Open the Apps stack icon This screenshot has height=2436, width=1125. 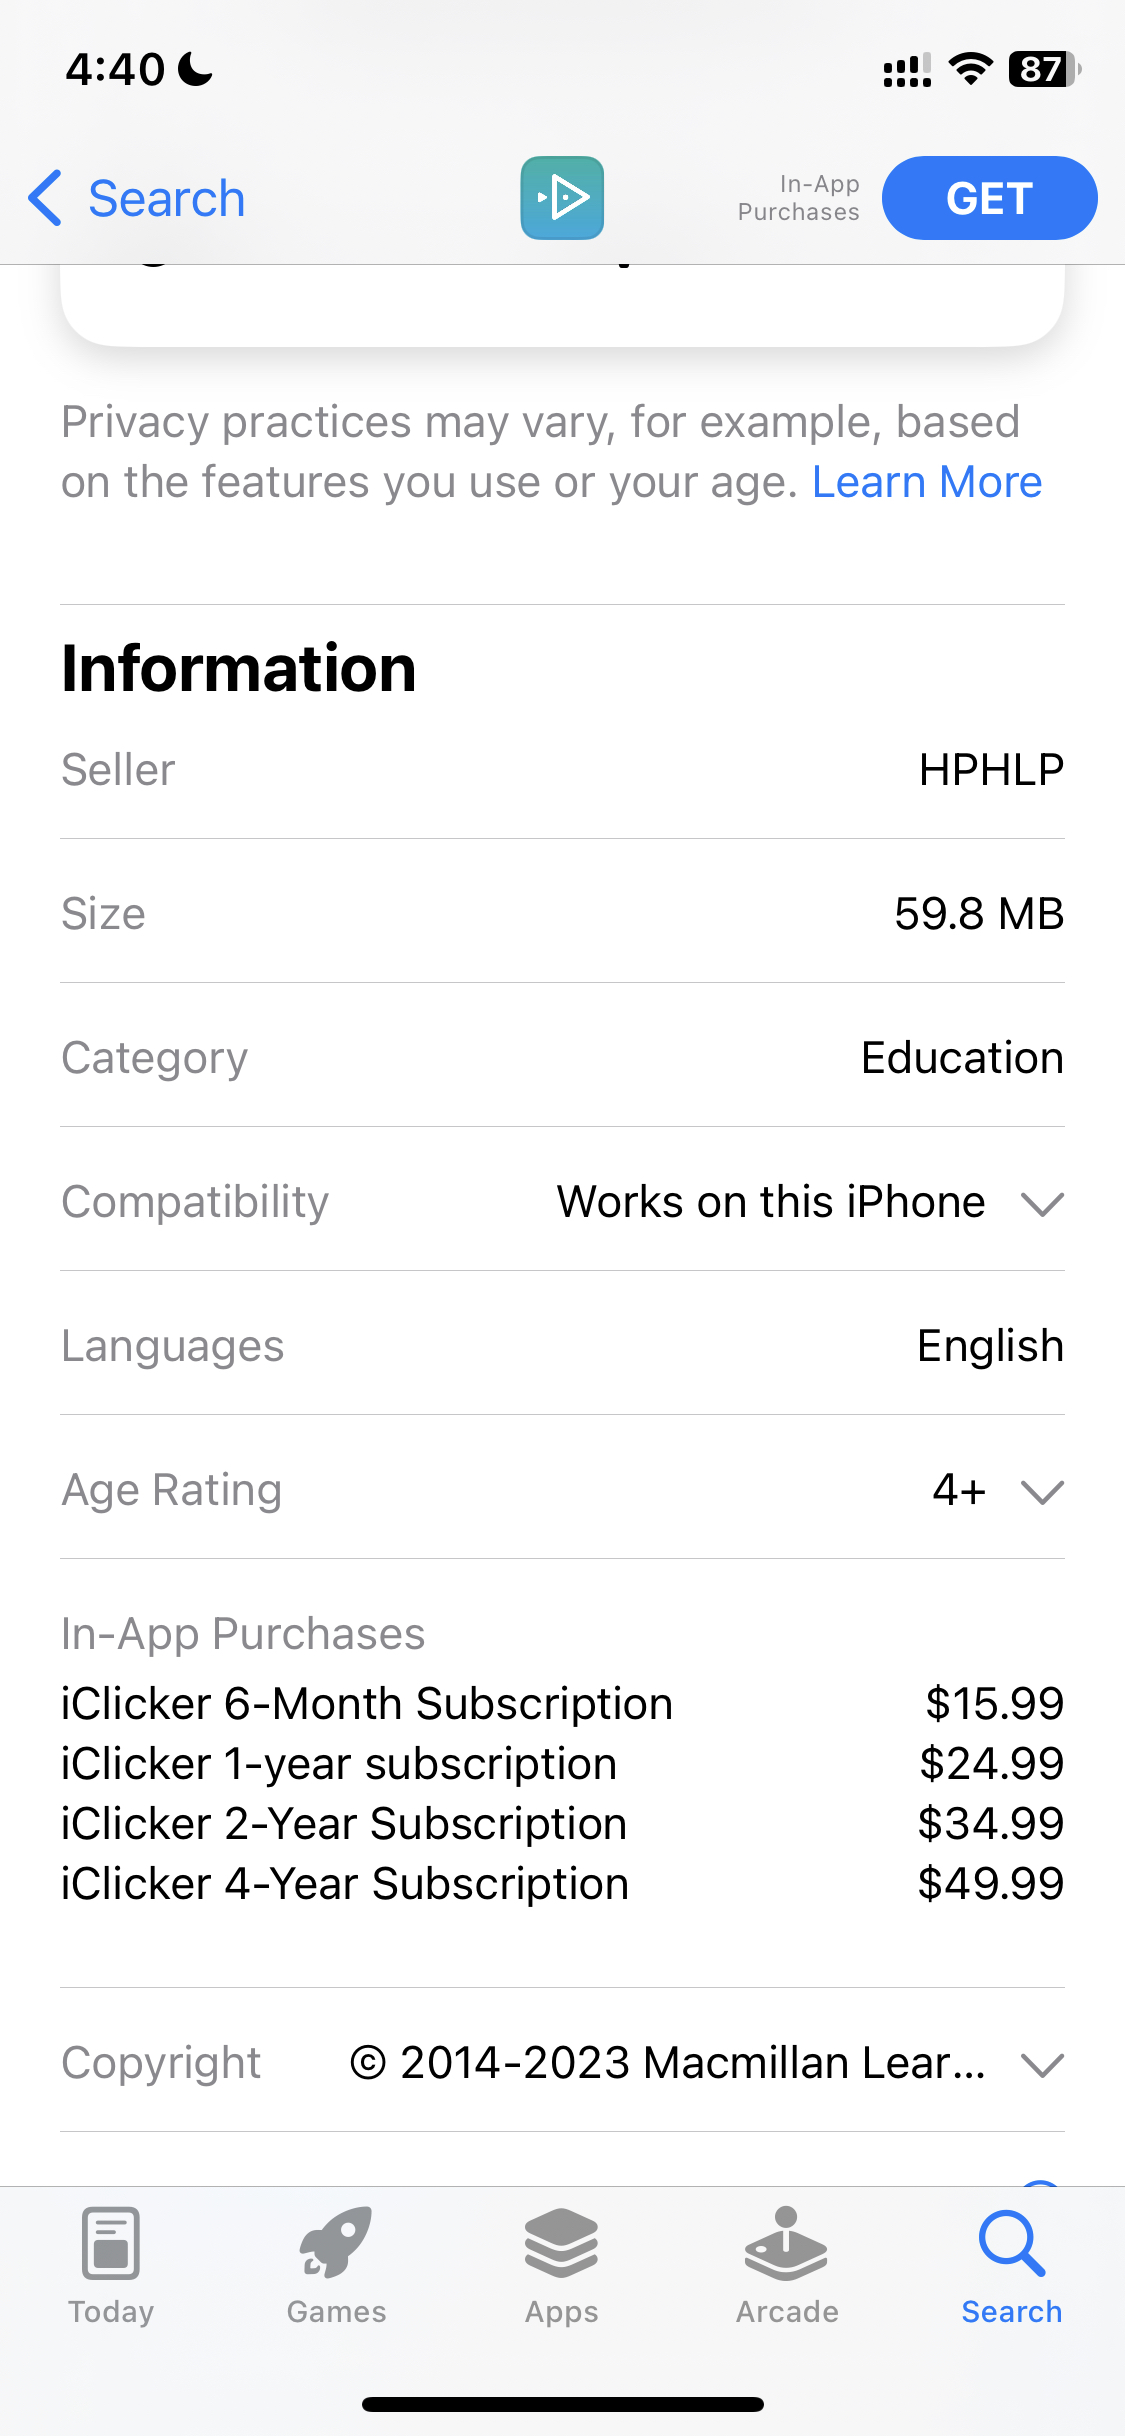click(x=561, y=2243)
